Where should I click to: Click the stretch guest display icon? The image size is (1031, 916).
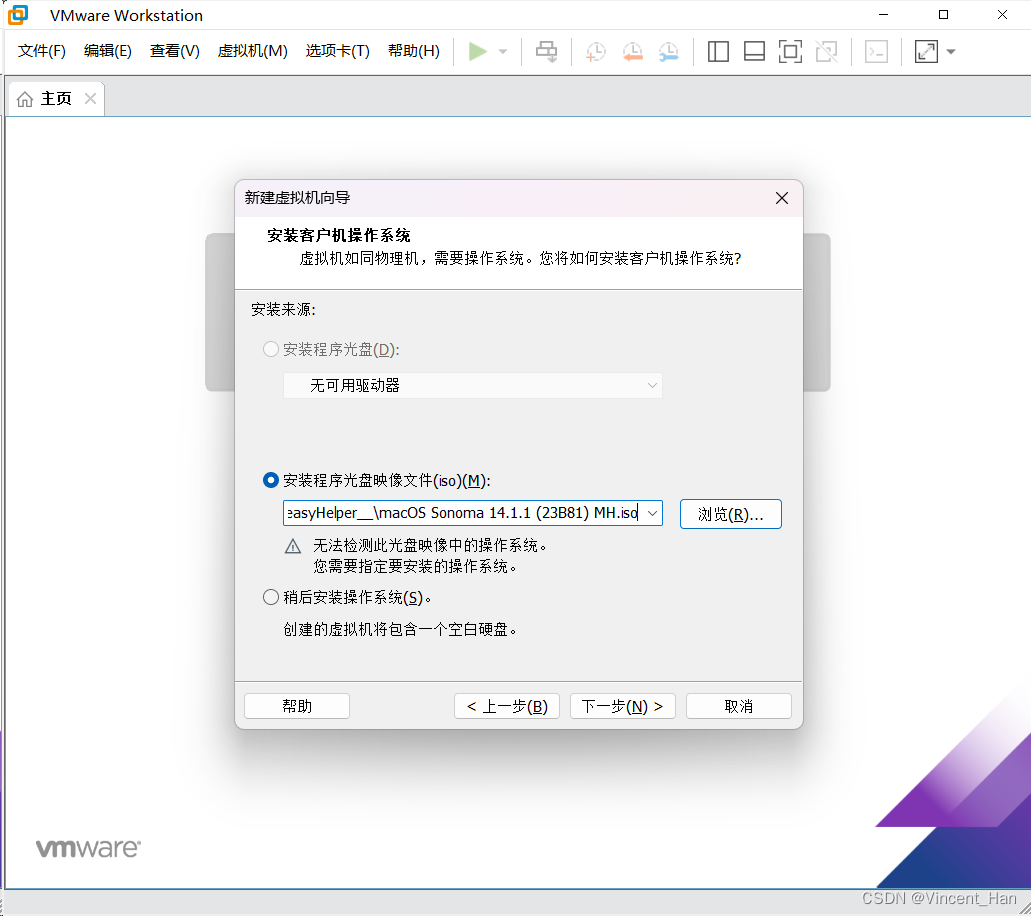[x=926, y=51]
